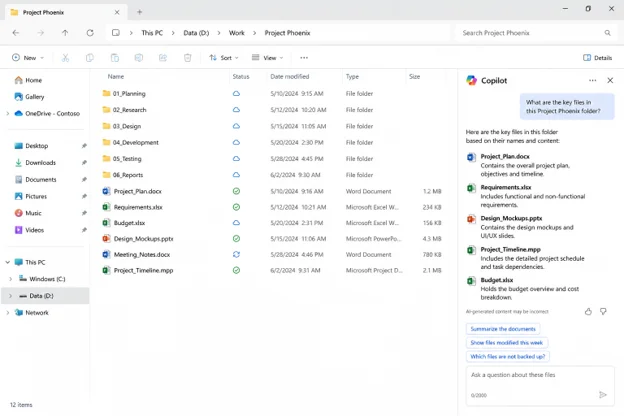Click Summarize the documents suggestion
This screenshot has width=624, height=416.
[x=503, y=329]
